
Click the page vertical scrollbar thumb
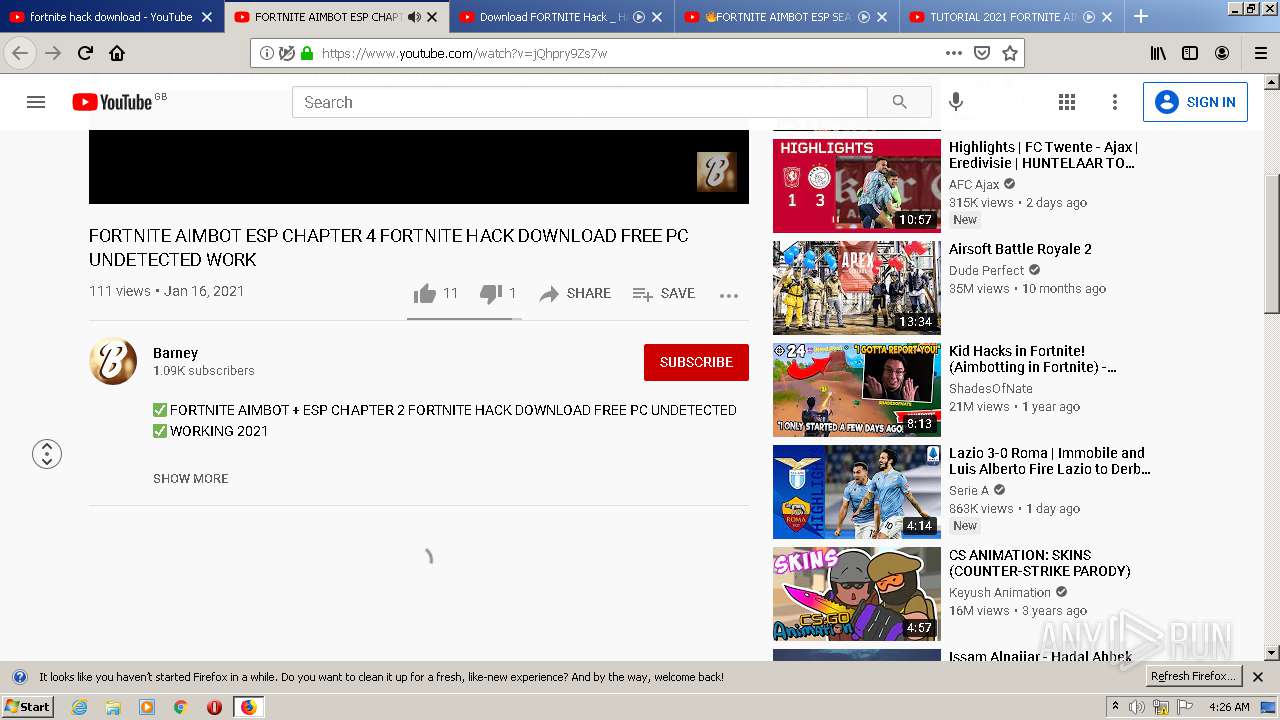point(1272,244)
